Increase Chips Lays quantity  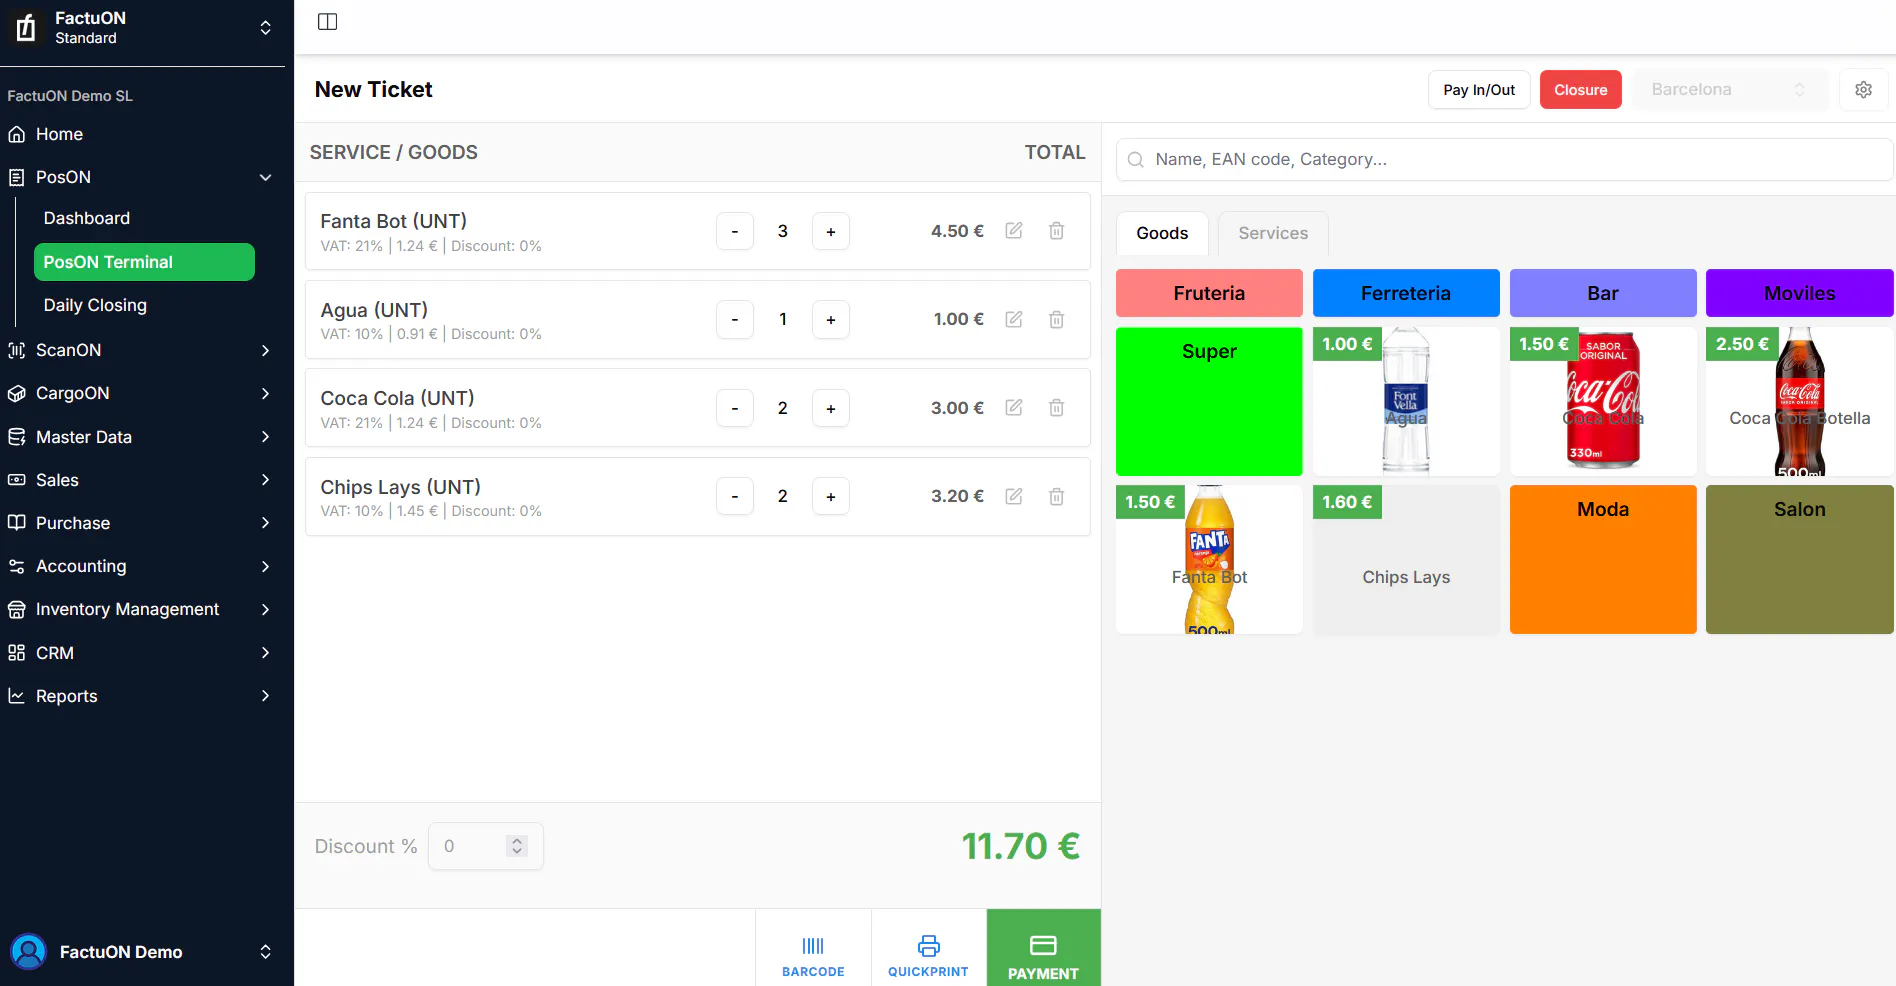pos(831,497)
